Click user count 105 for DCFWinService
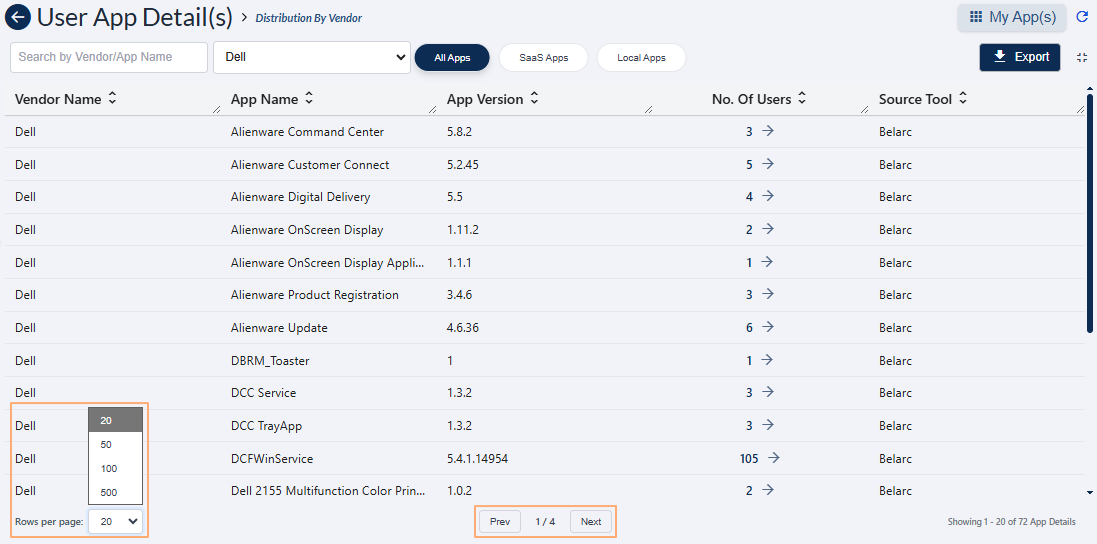This screenshot has height=544, width=1097. coord(749,459)
